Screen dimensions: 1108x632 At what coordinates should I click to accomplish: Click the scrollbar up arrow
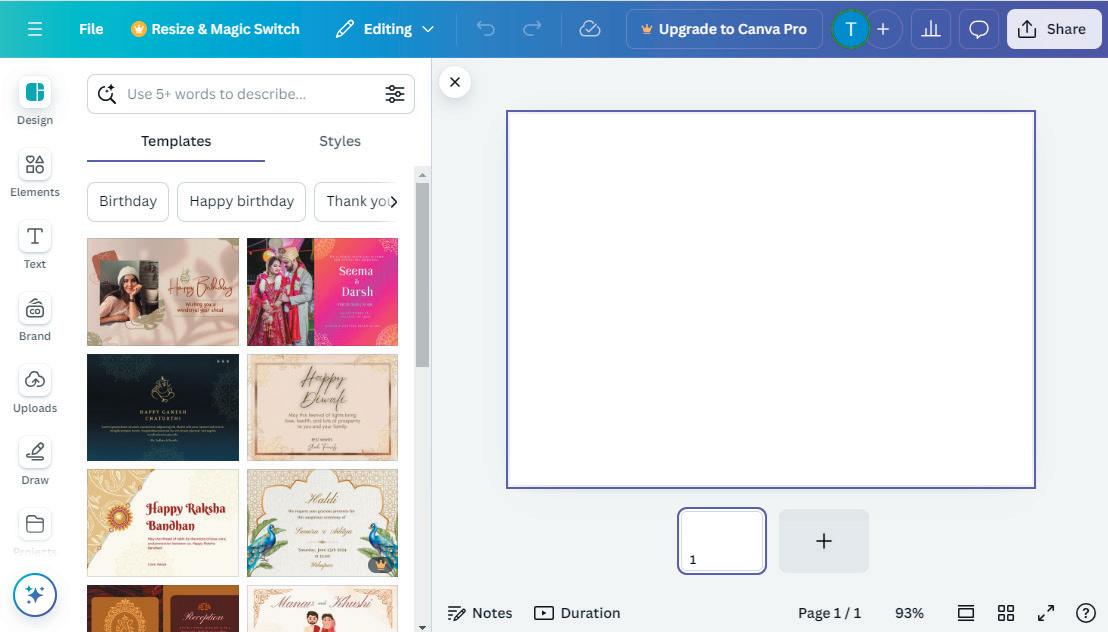423,175
